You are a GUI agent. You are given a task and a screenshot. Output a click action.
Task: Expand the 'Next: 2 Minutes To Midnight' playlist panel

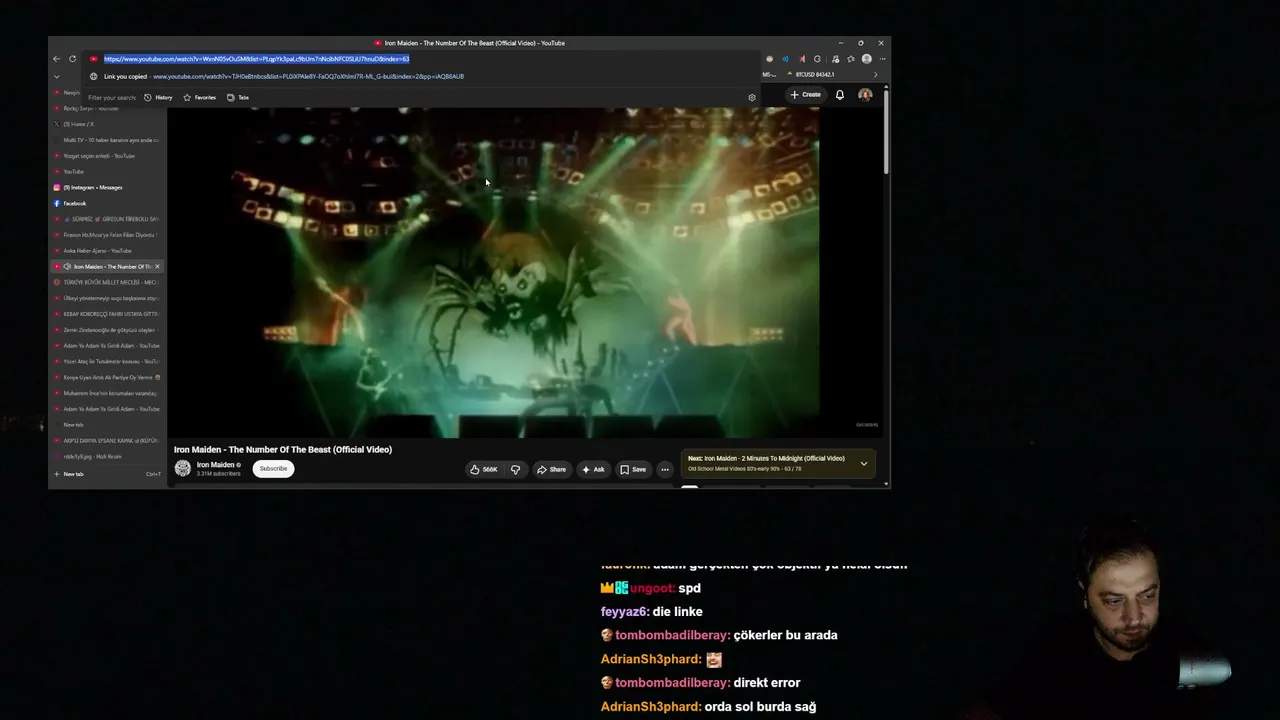(864, 463)
